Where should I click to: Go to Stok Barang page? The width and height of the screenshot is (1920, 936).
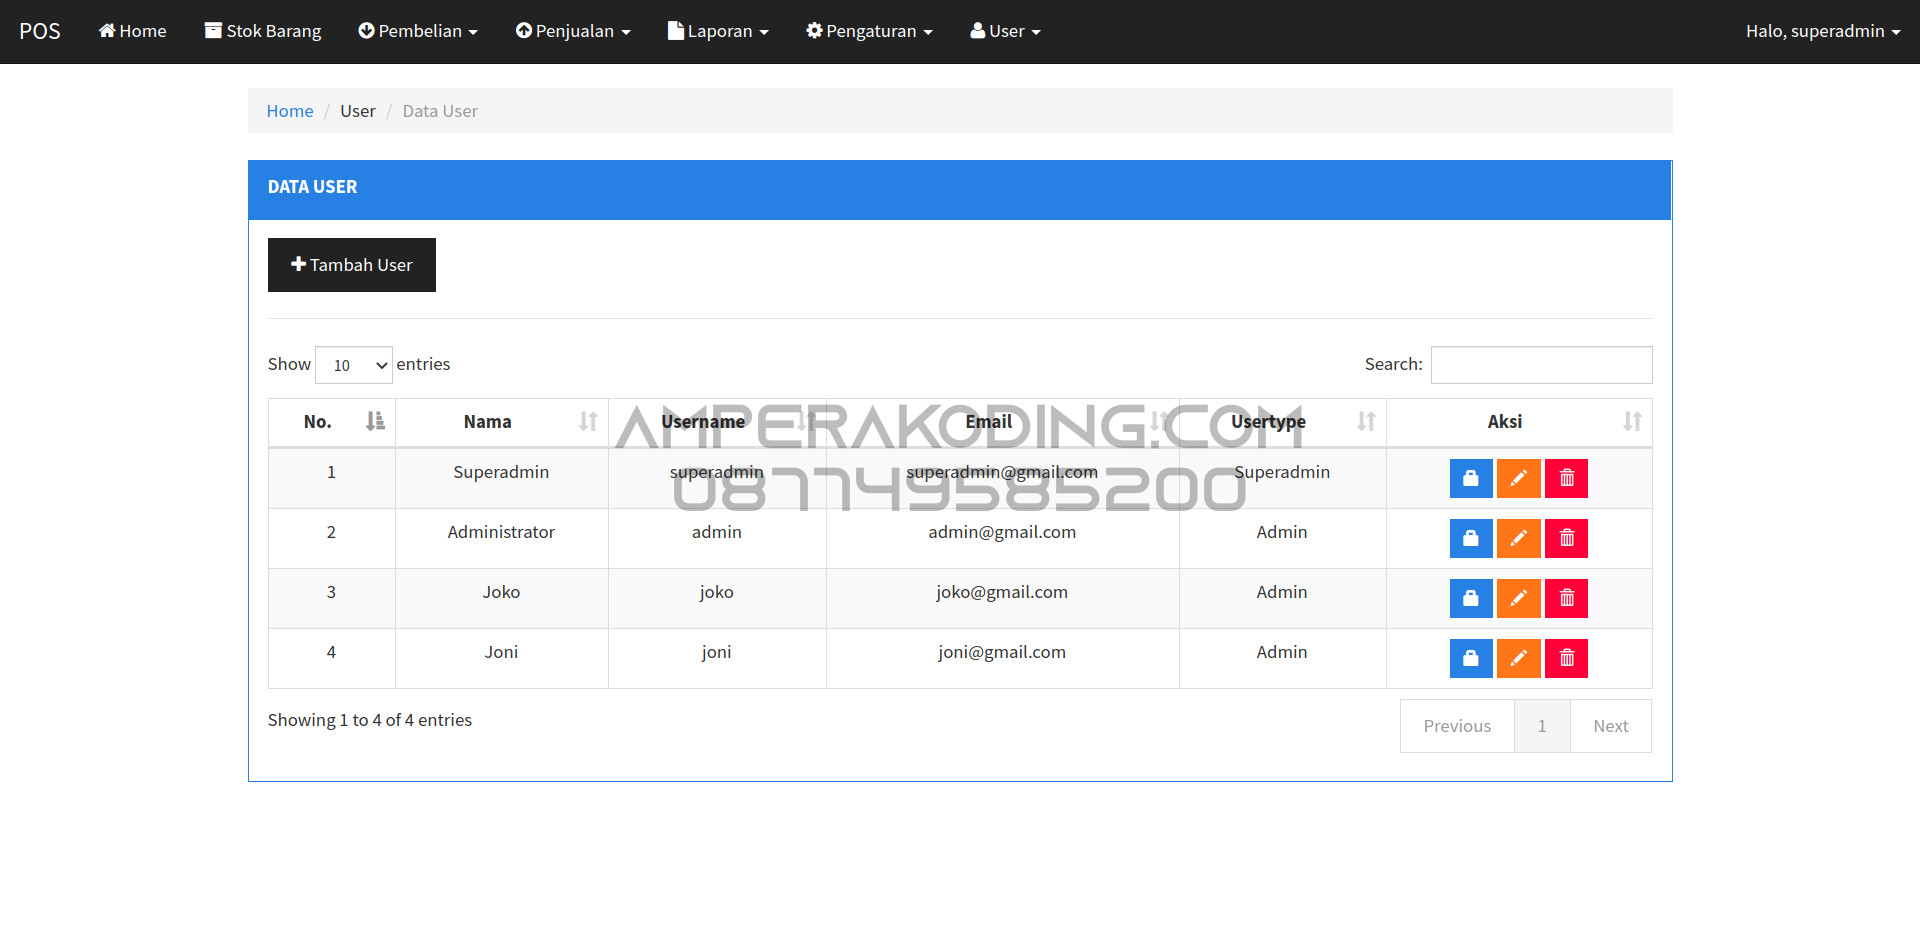263,31
